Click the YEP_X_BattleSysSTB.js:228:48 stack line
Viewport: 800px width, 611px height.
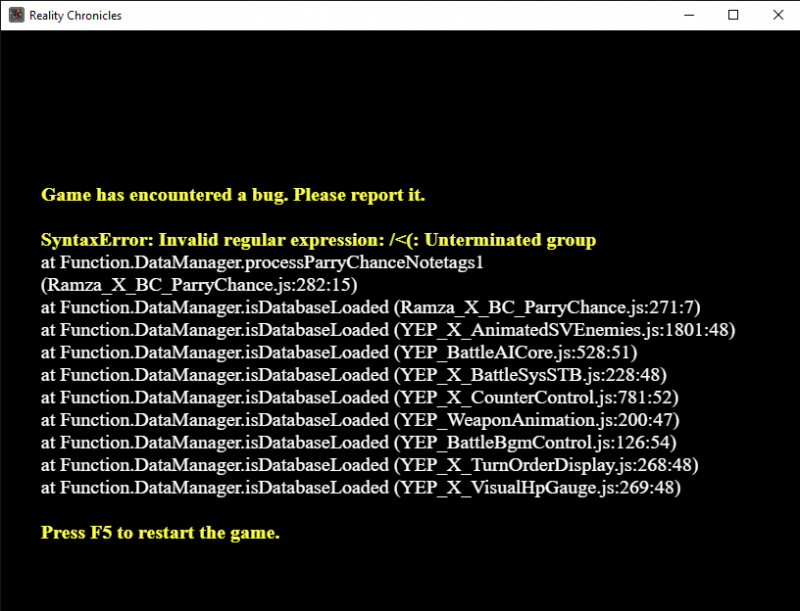pyautogui.click(x=354, y=375)
